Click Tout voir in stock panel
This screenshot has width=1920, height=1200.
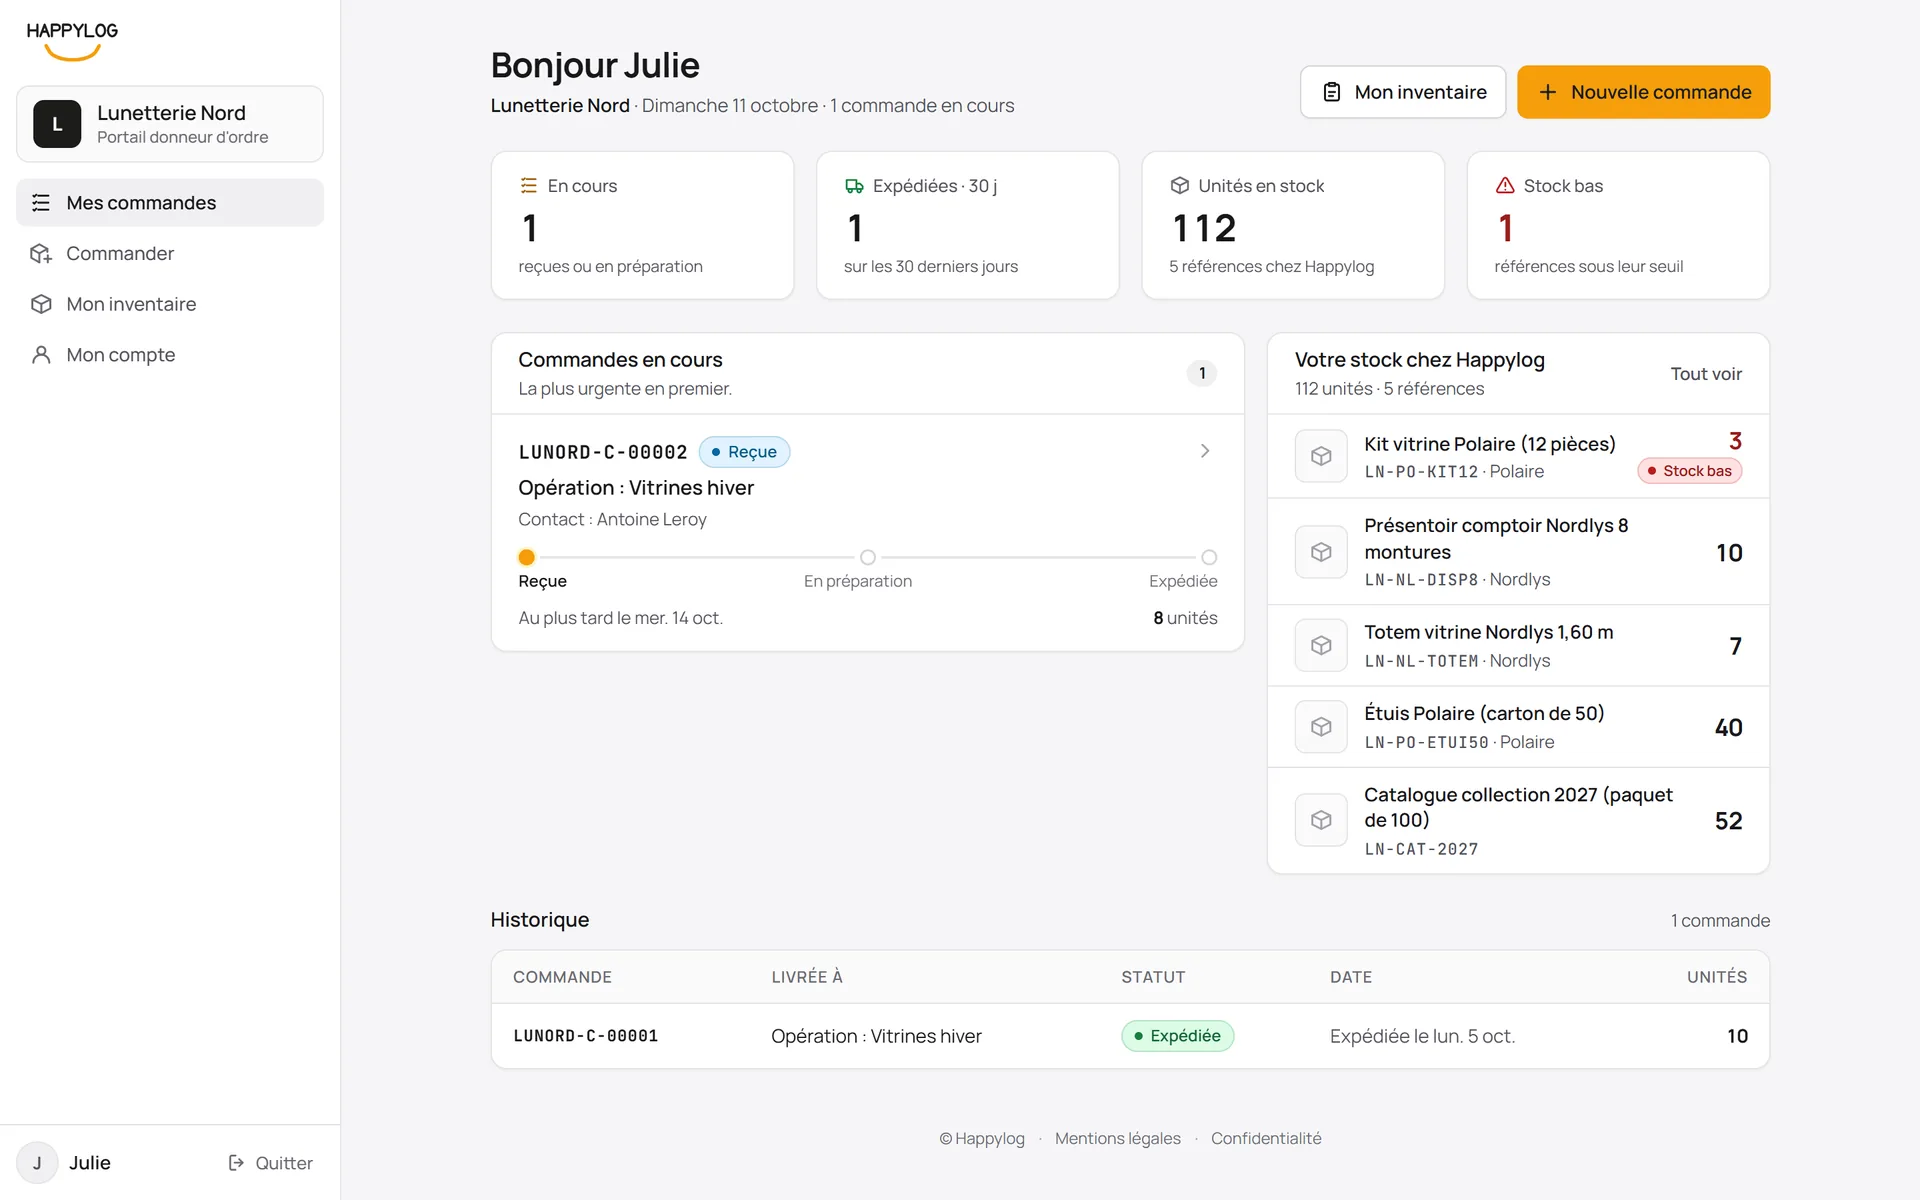[x=1706, y=374]
